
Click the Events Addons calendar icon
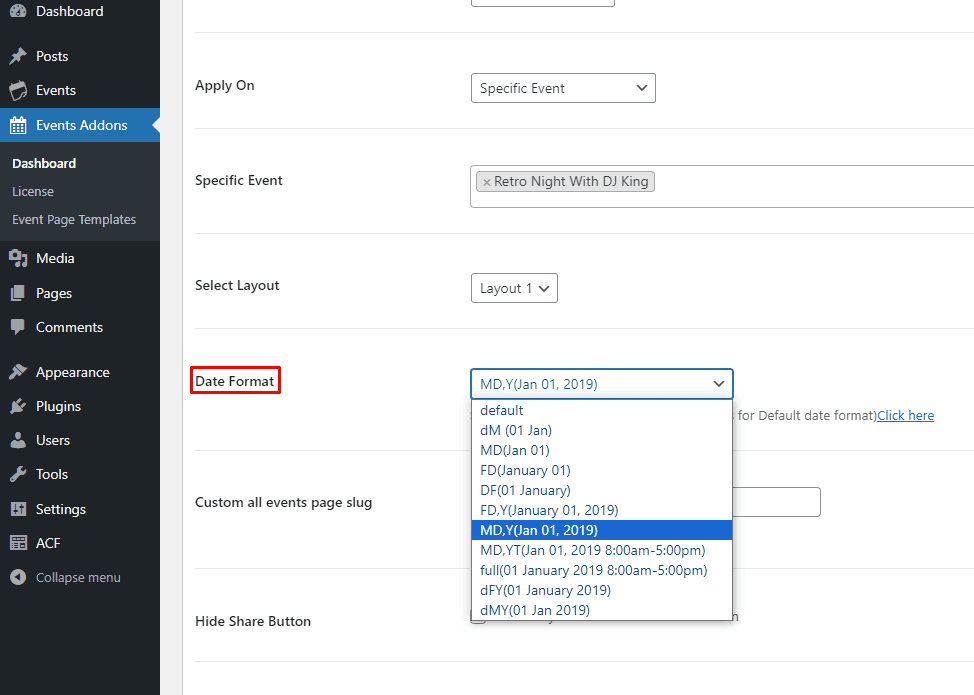pyautogui.click(x=18, y=126)
